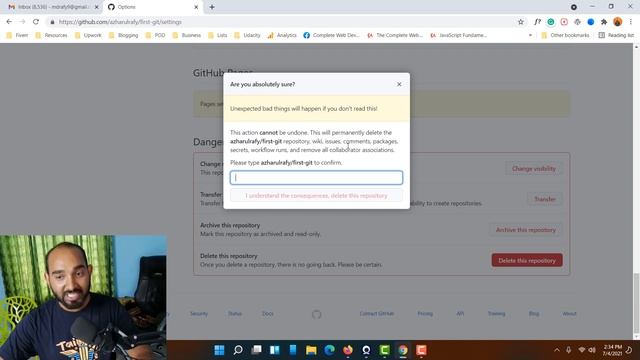The image size is (640, 360).
Task: Open the Reading list
Action: pyautogui.click(x=616, y=36)
